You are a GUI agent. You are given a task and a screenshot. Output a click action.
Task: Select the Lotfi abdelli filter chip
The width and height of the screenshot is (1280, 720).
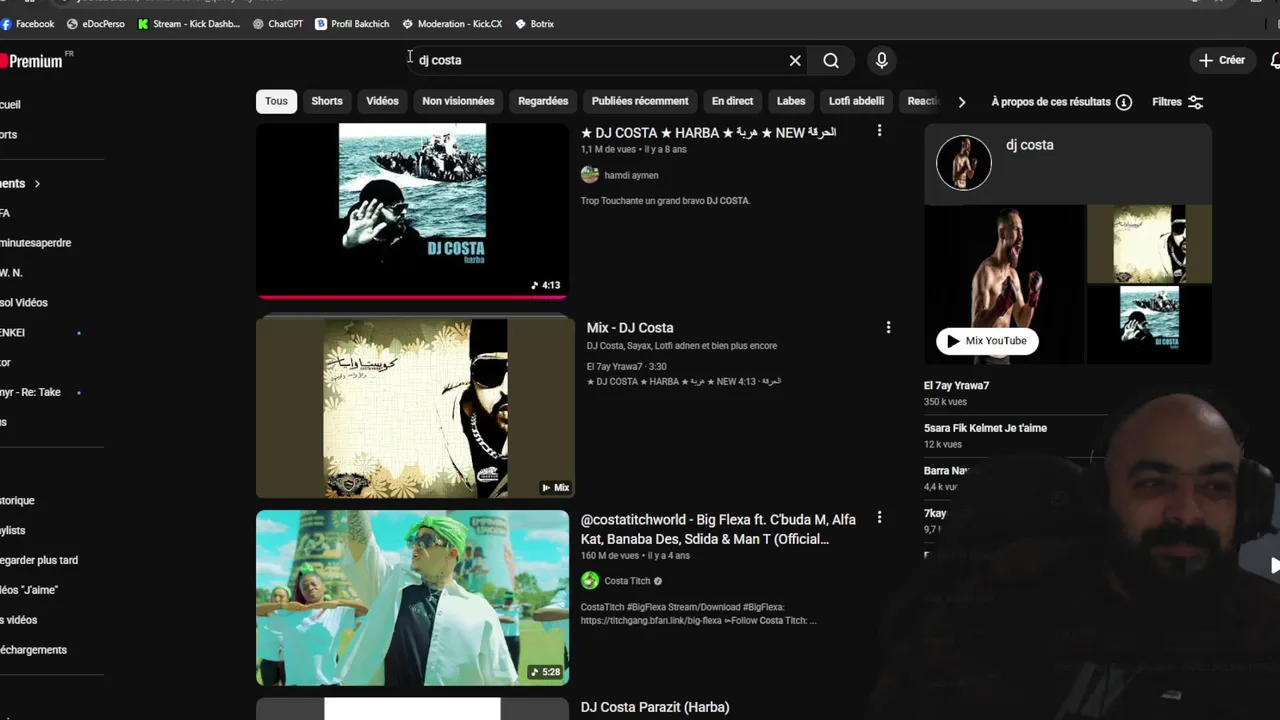pyautogui.click(x=856, y=101)
